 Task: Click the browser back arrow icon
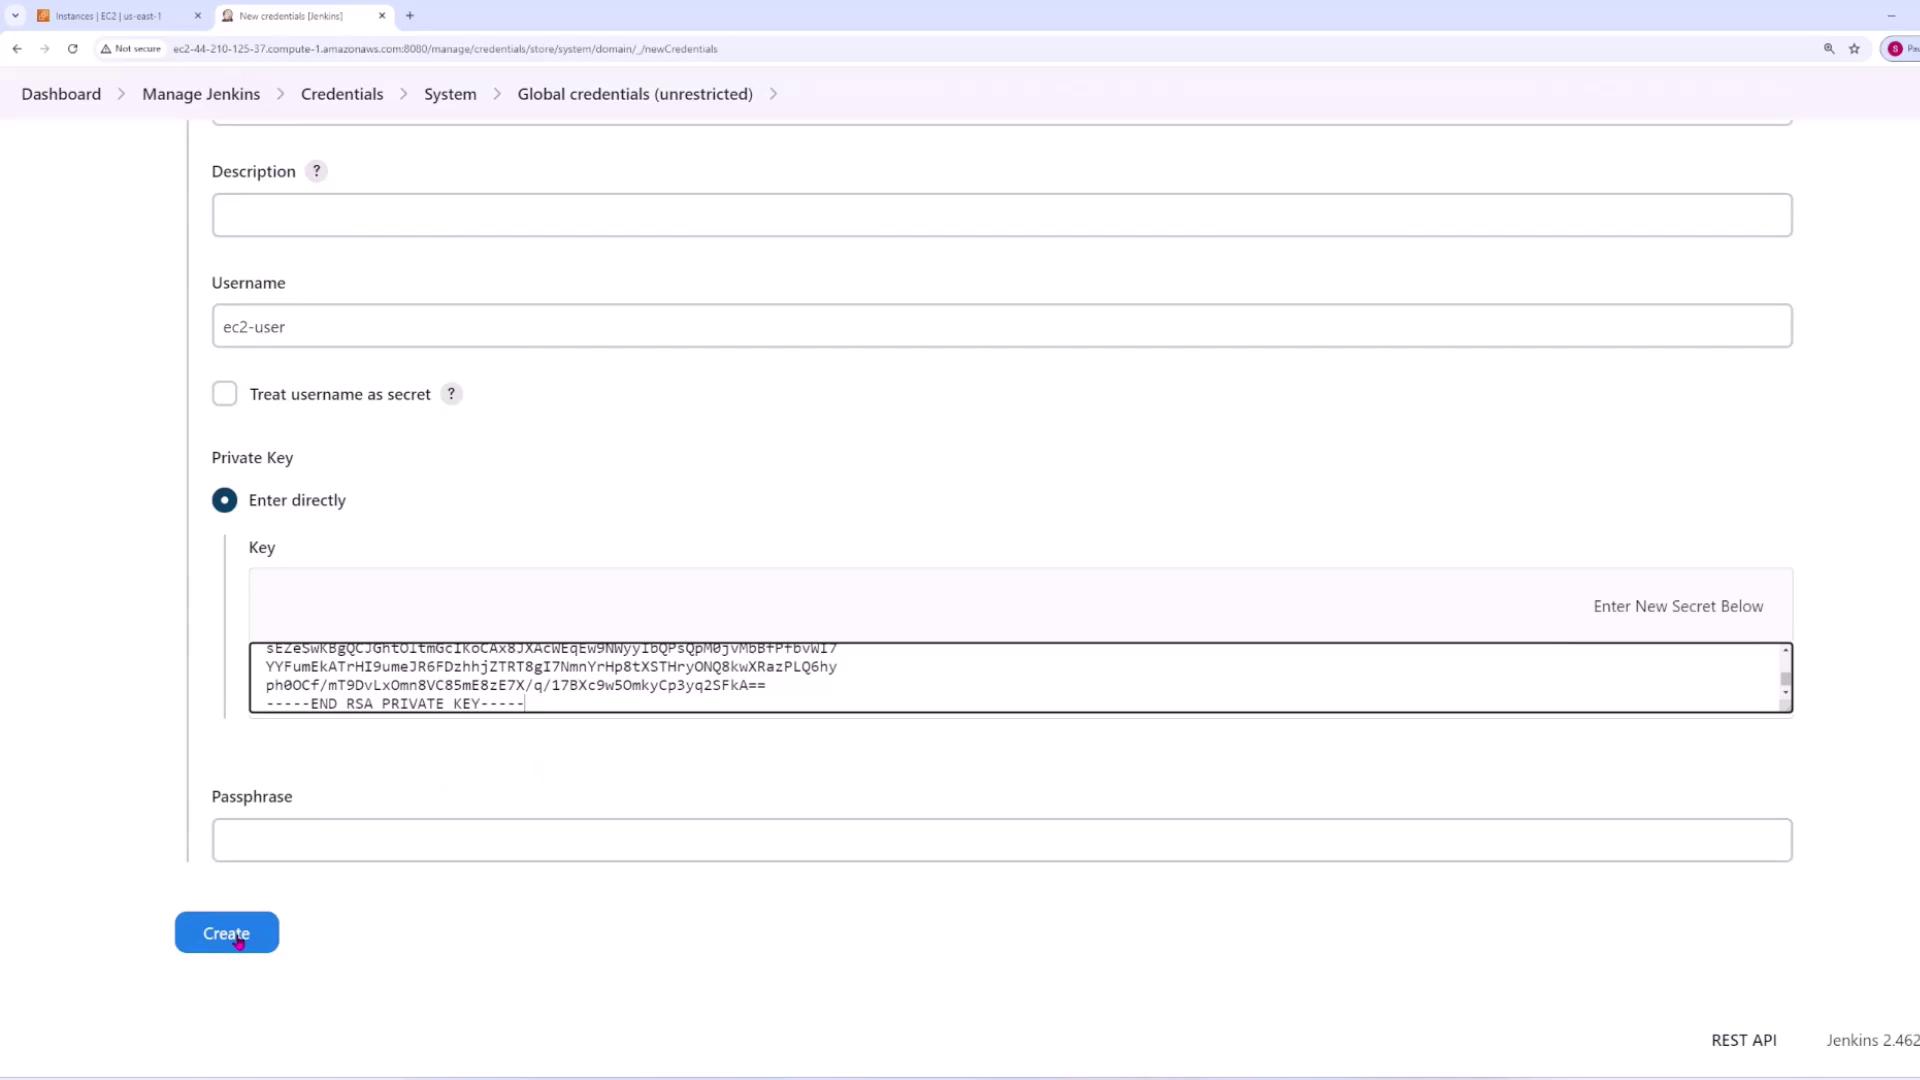pos(17,48)
